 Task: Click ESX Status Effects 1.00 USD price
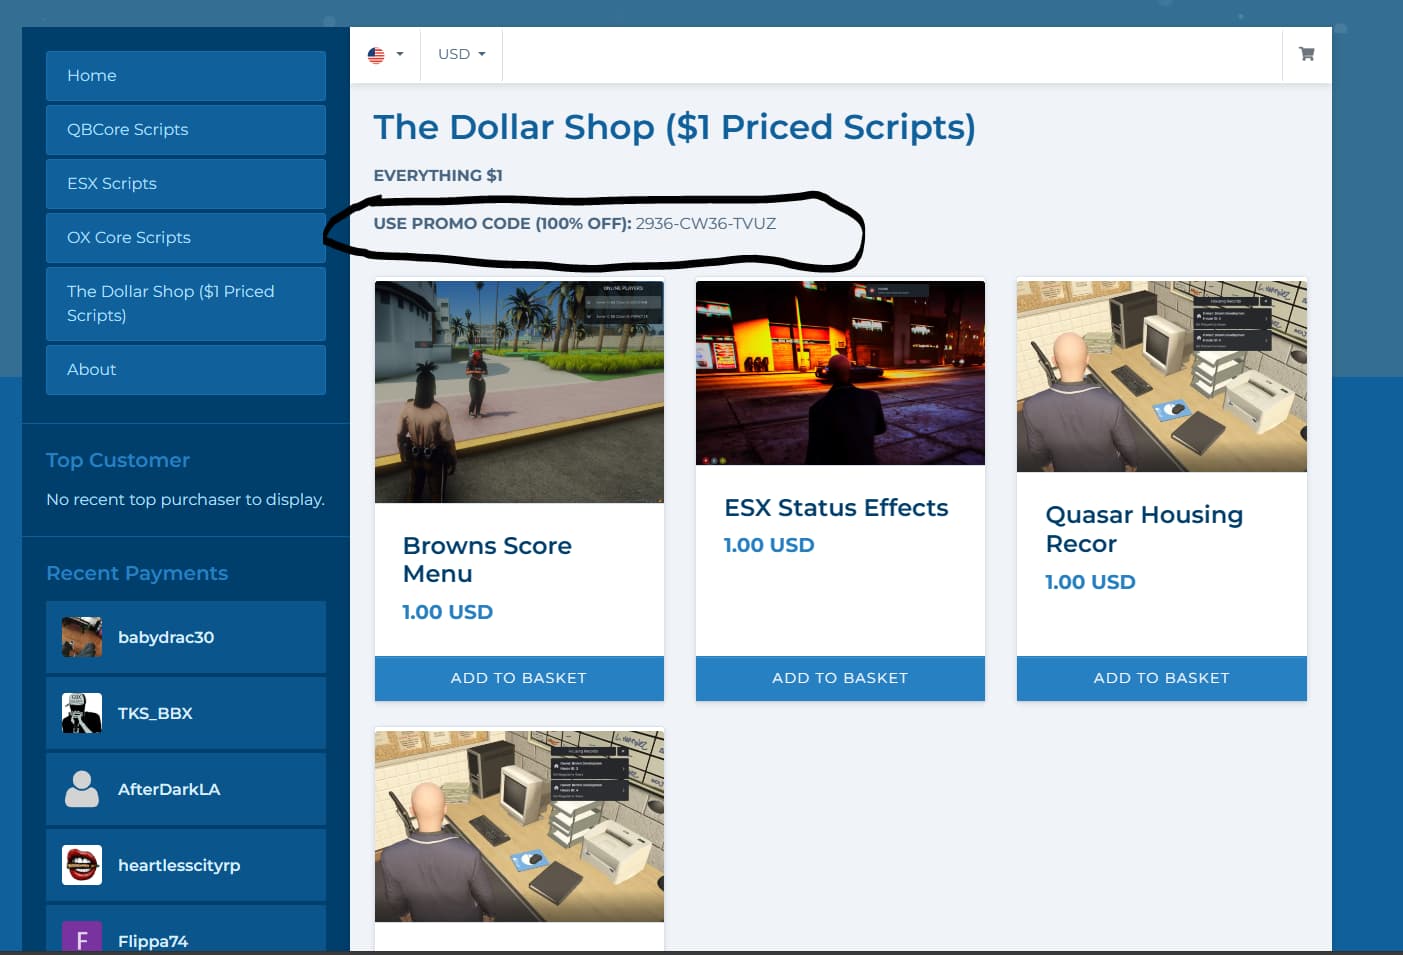point(769,545)
